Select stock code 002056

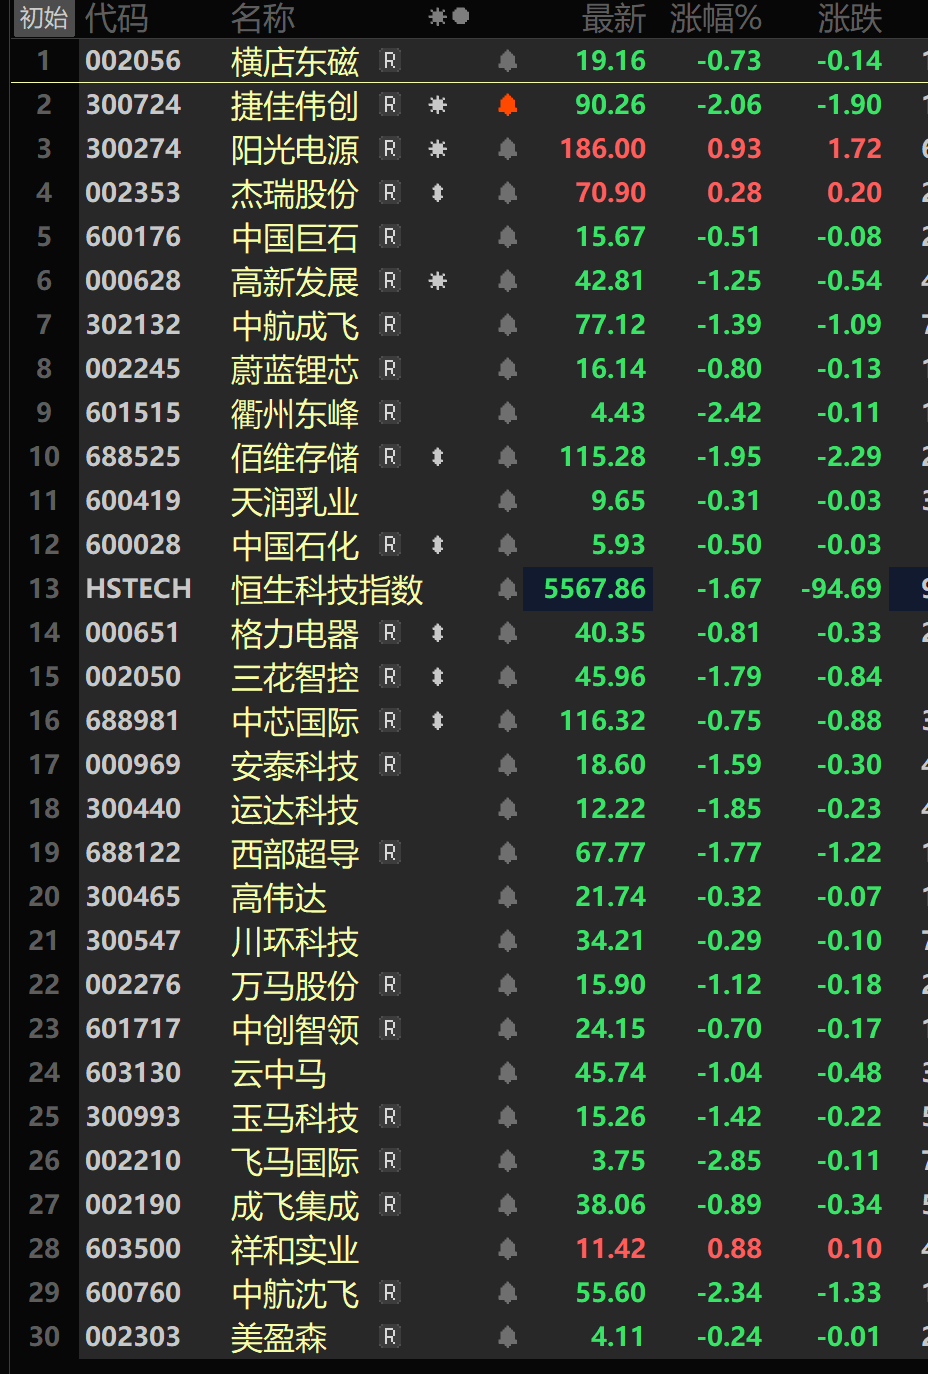[133, 61]
